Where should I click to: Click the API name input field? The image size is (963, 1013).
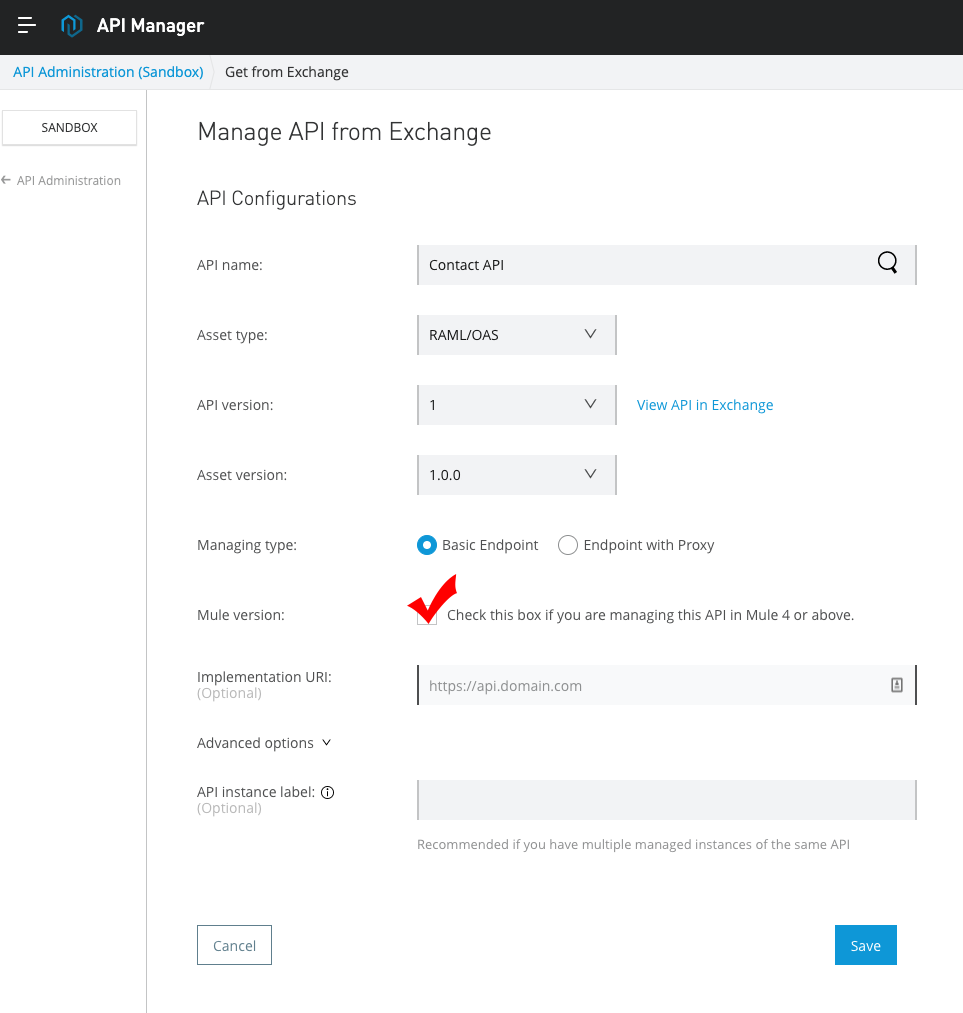(667, 265)
